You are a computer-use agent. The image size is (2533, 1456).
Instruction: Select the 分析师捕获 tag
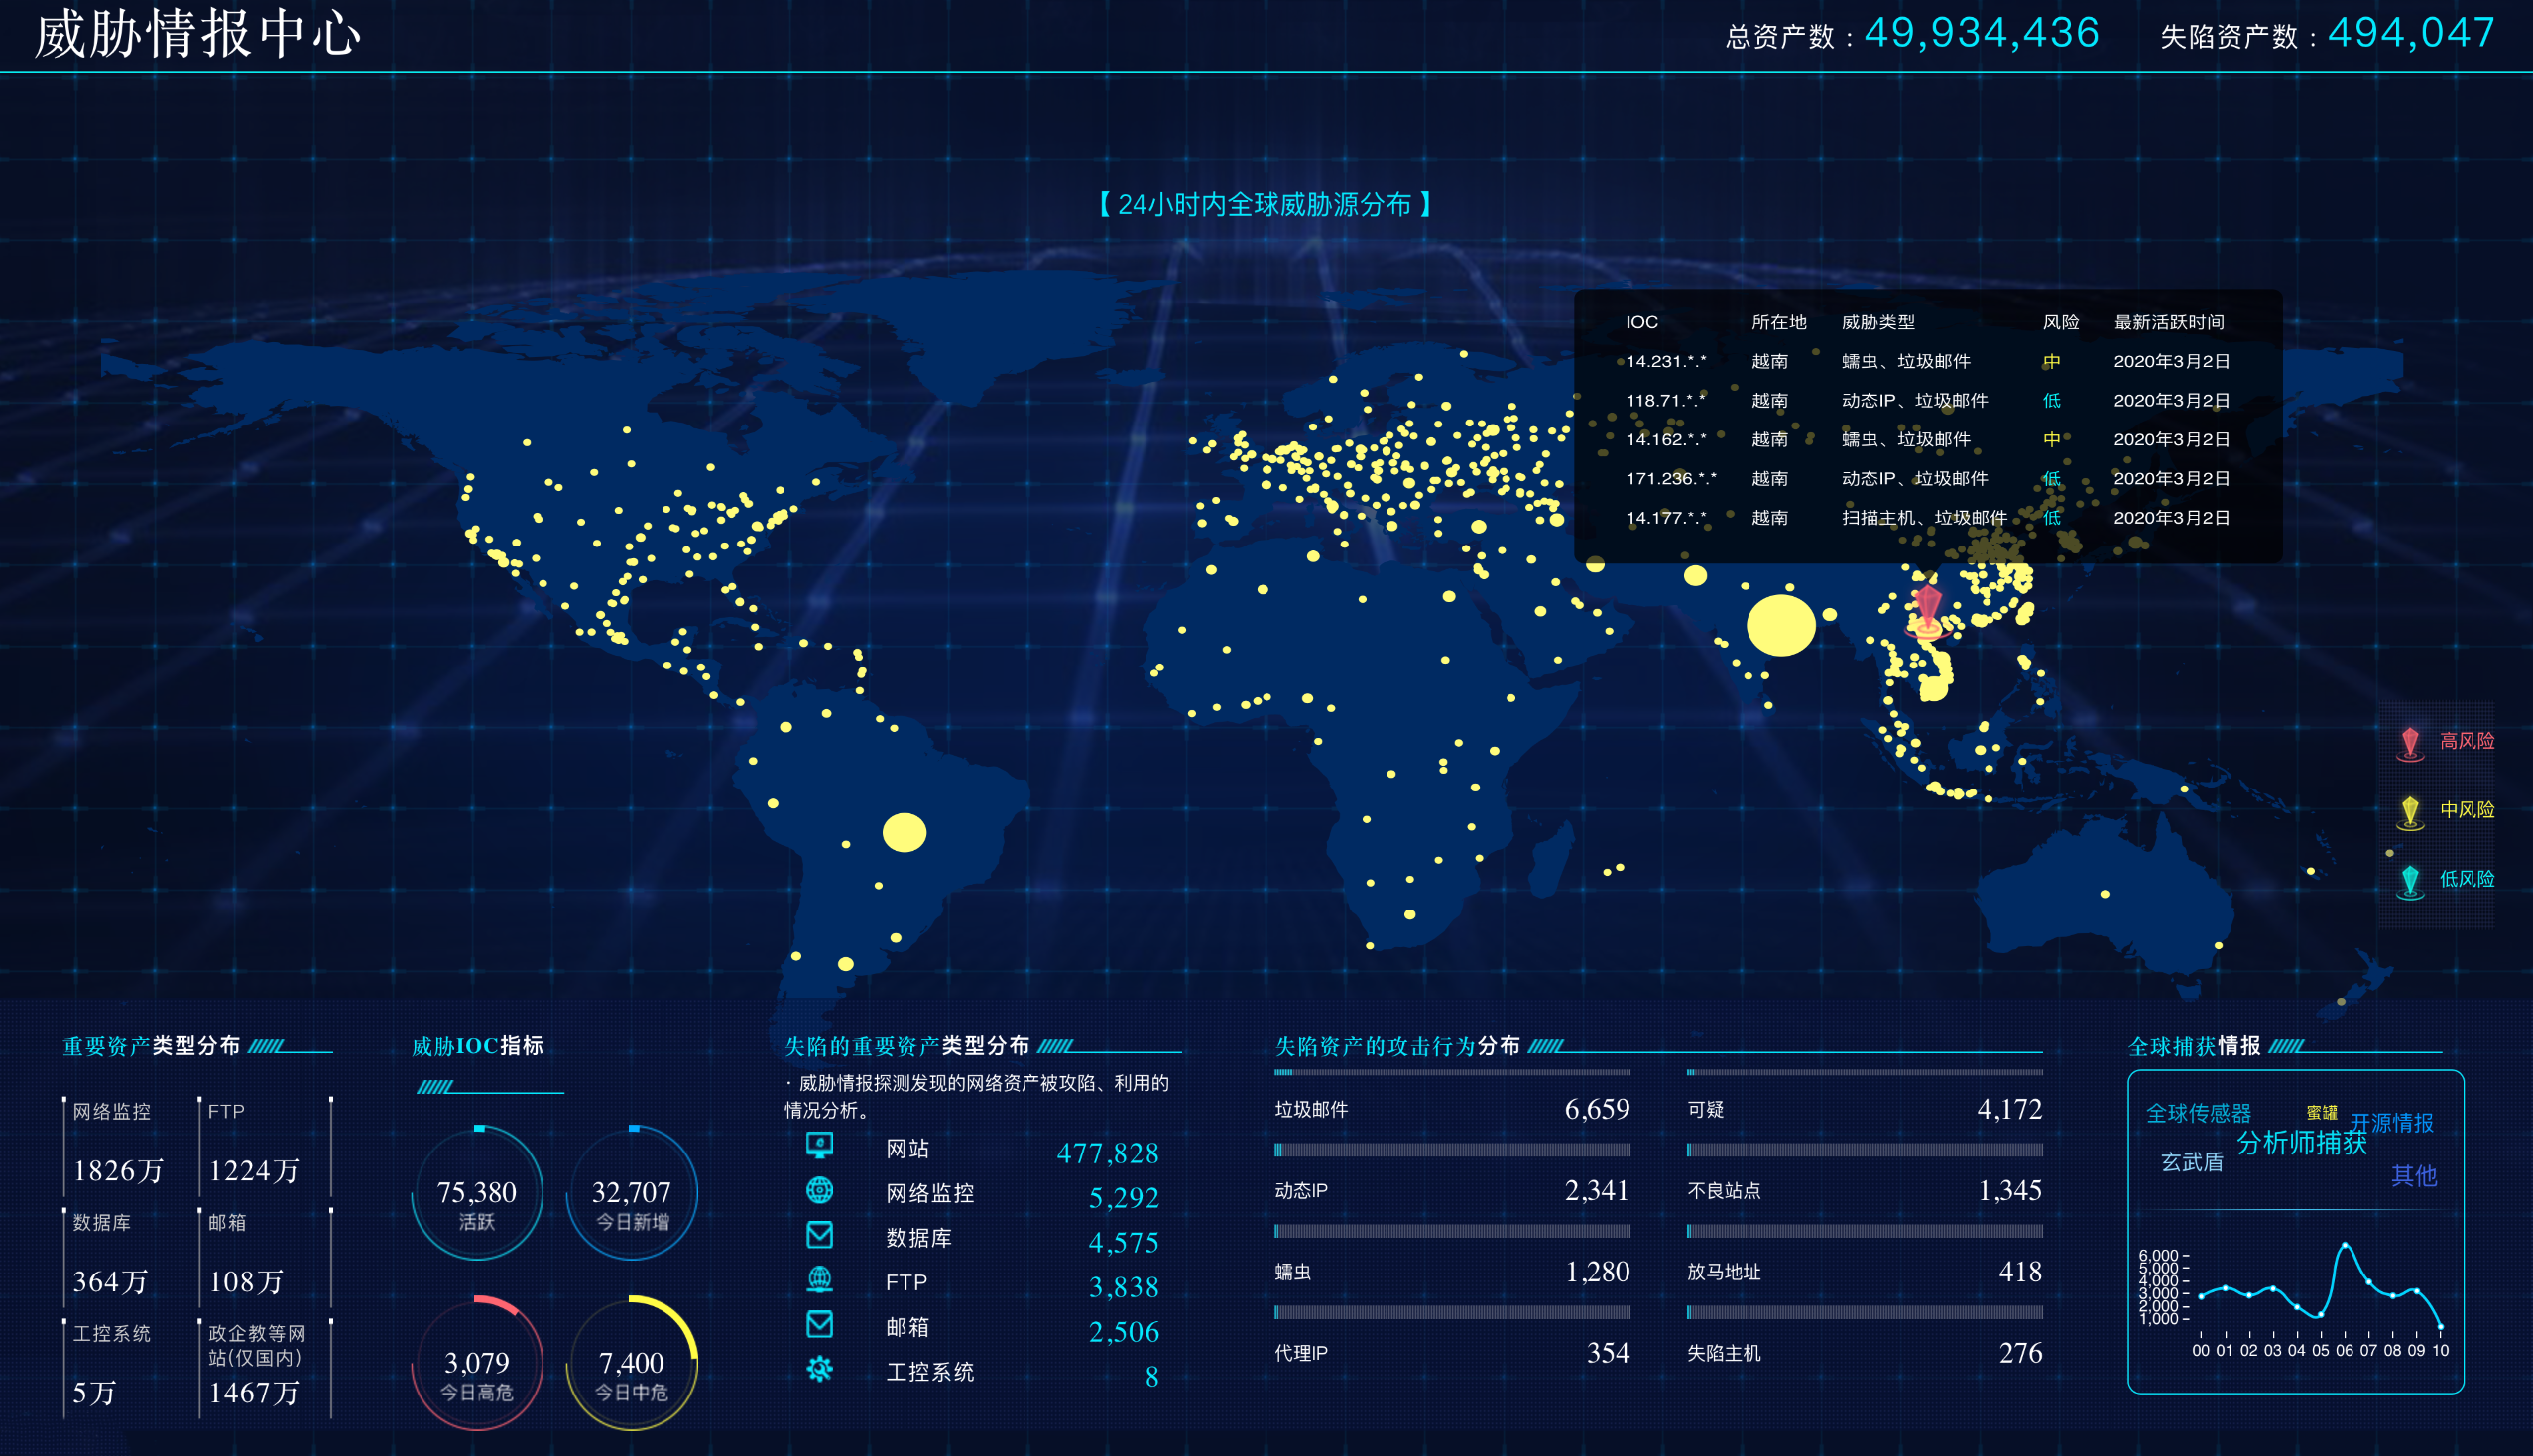(2301, 1143)
